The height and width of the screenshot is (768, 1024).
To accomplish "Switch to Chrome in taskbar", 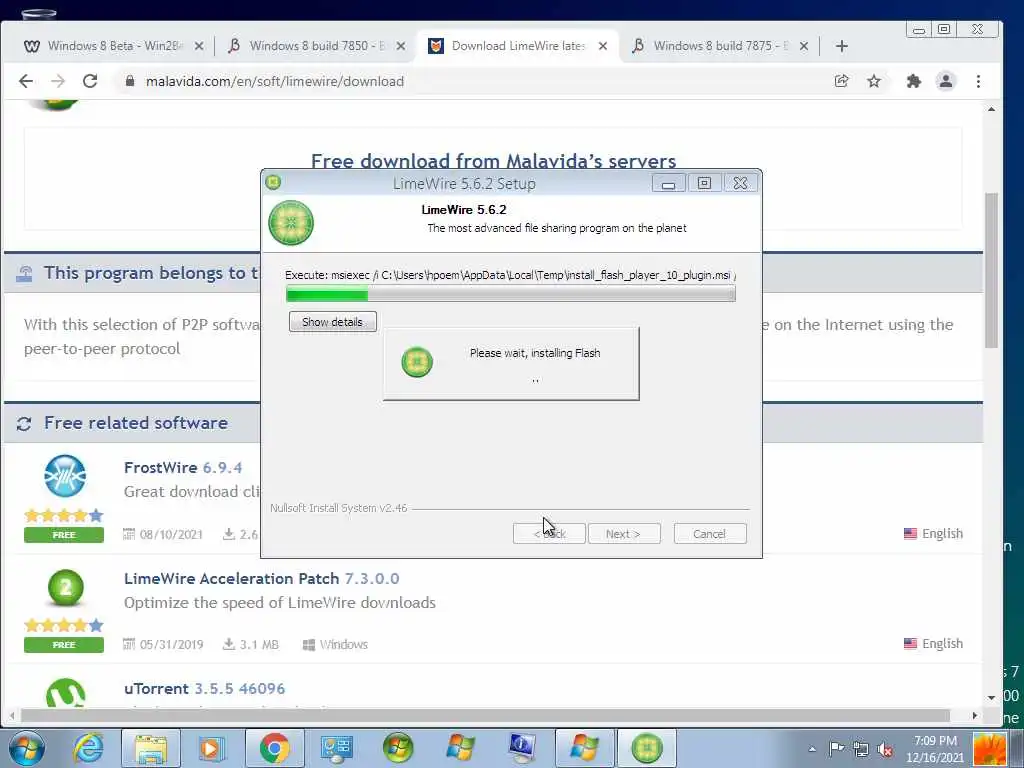I will click(274, 748).
